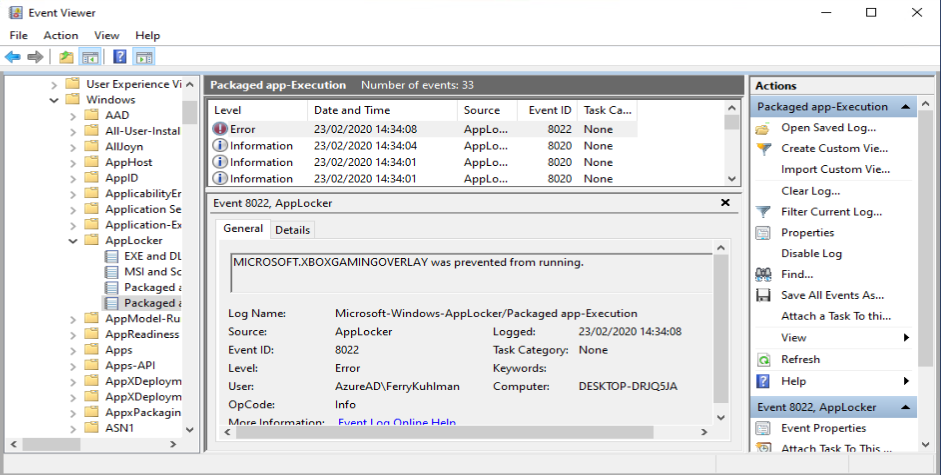Click Import Custom View action

(x=835, y=169)
